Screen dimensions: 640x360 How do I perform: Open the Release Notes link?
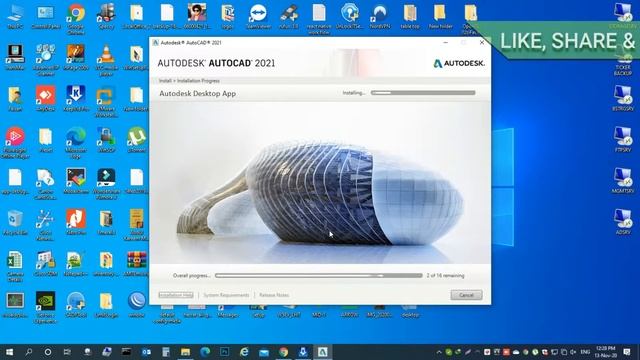[274, 295]
